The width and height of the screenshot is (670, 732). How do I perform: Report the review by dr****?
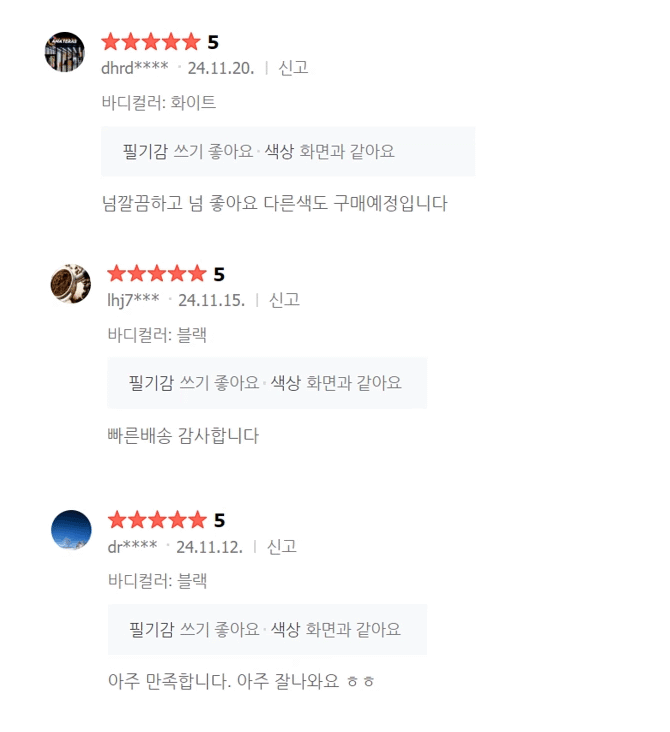pos(281,547)
